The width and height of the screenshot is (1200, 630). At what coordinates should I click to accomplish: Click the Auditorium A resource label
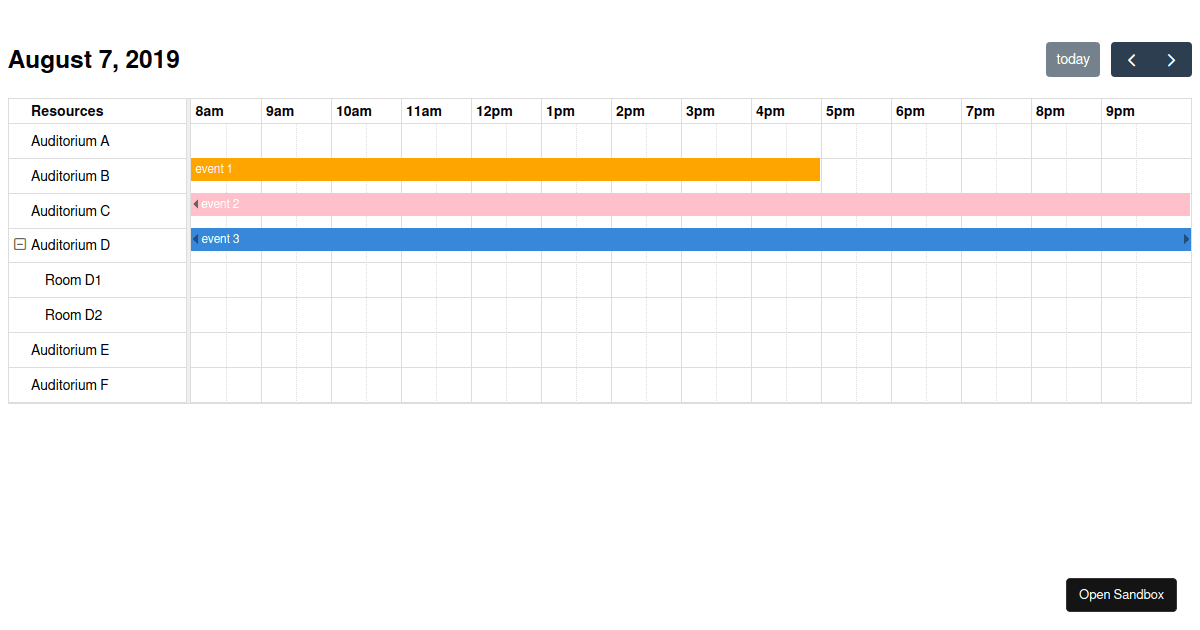tap(69, 140)
